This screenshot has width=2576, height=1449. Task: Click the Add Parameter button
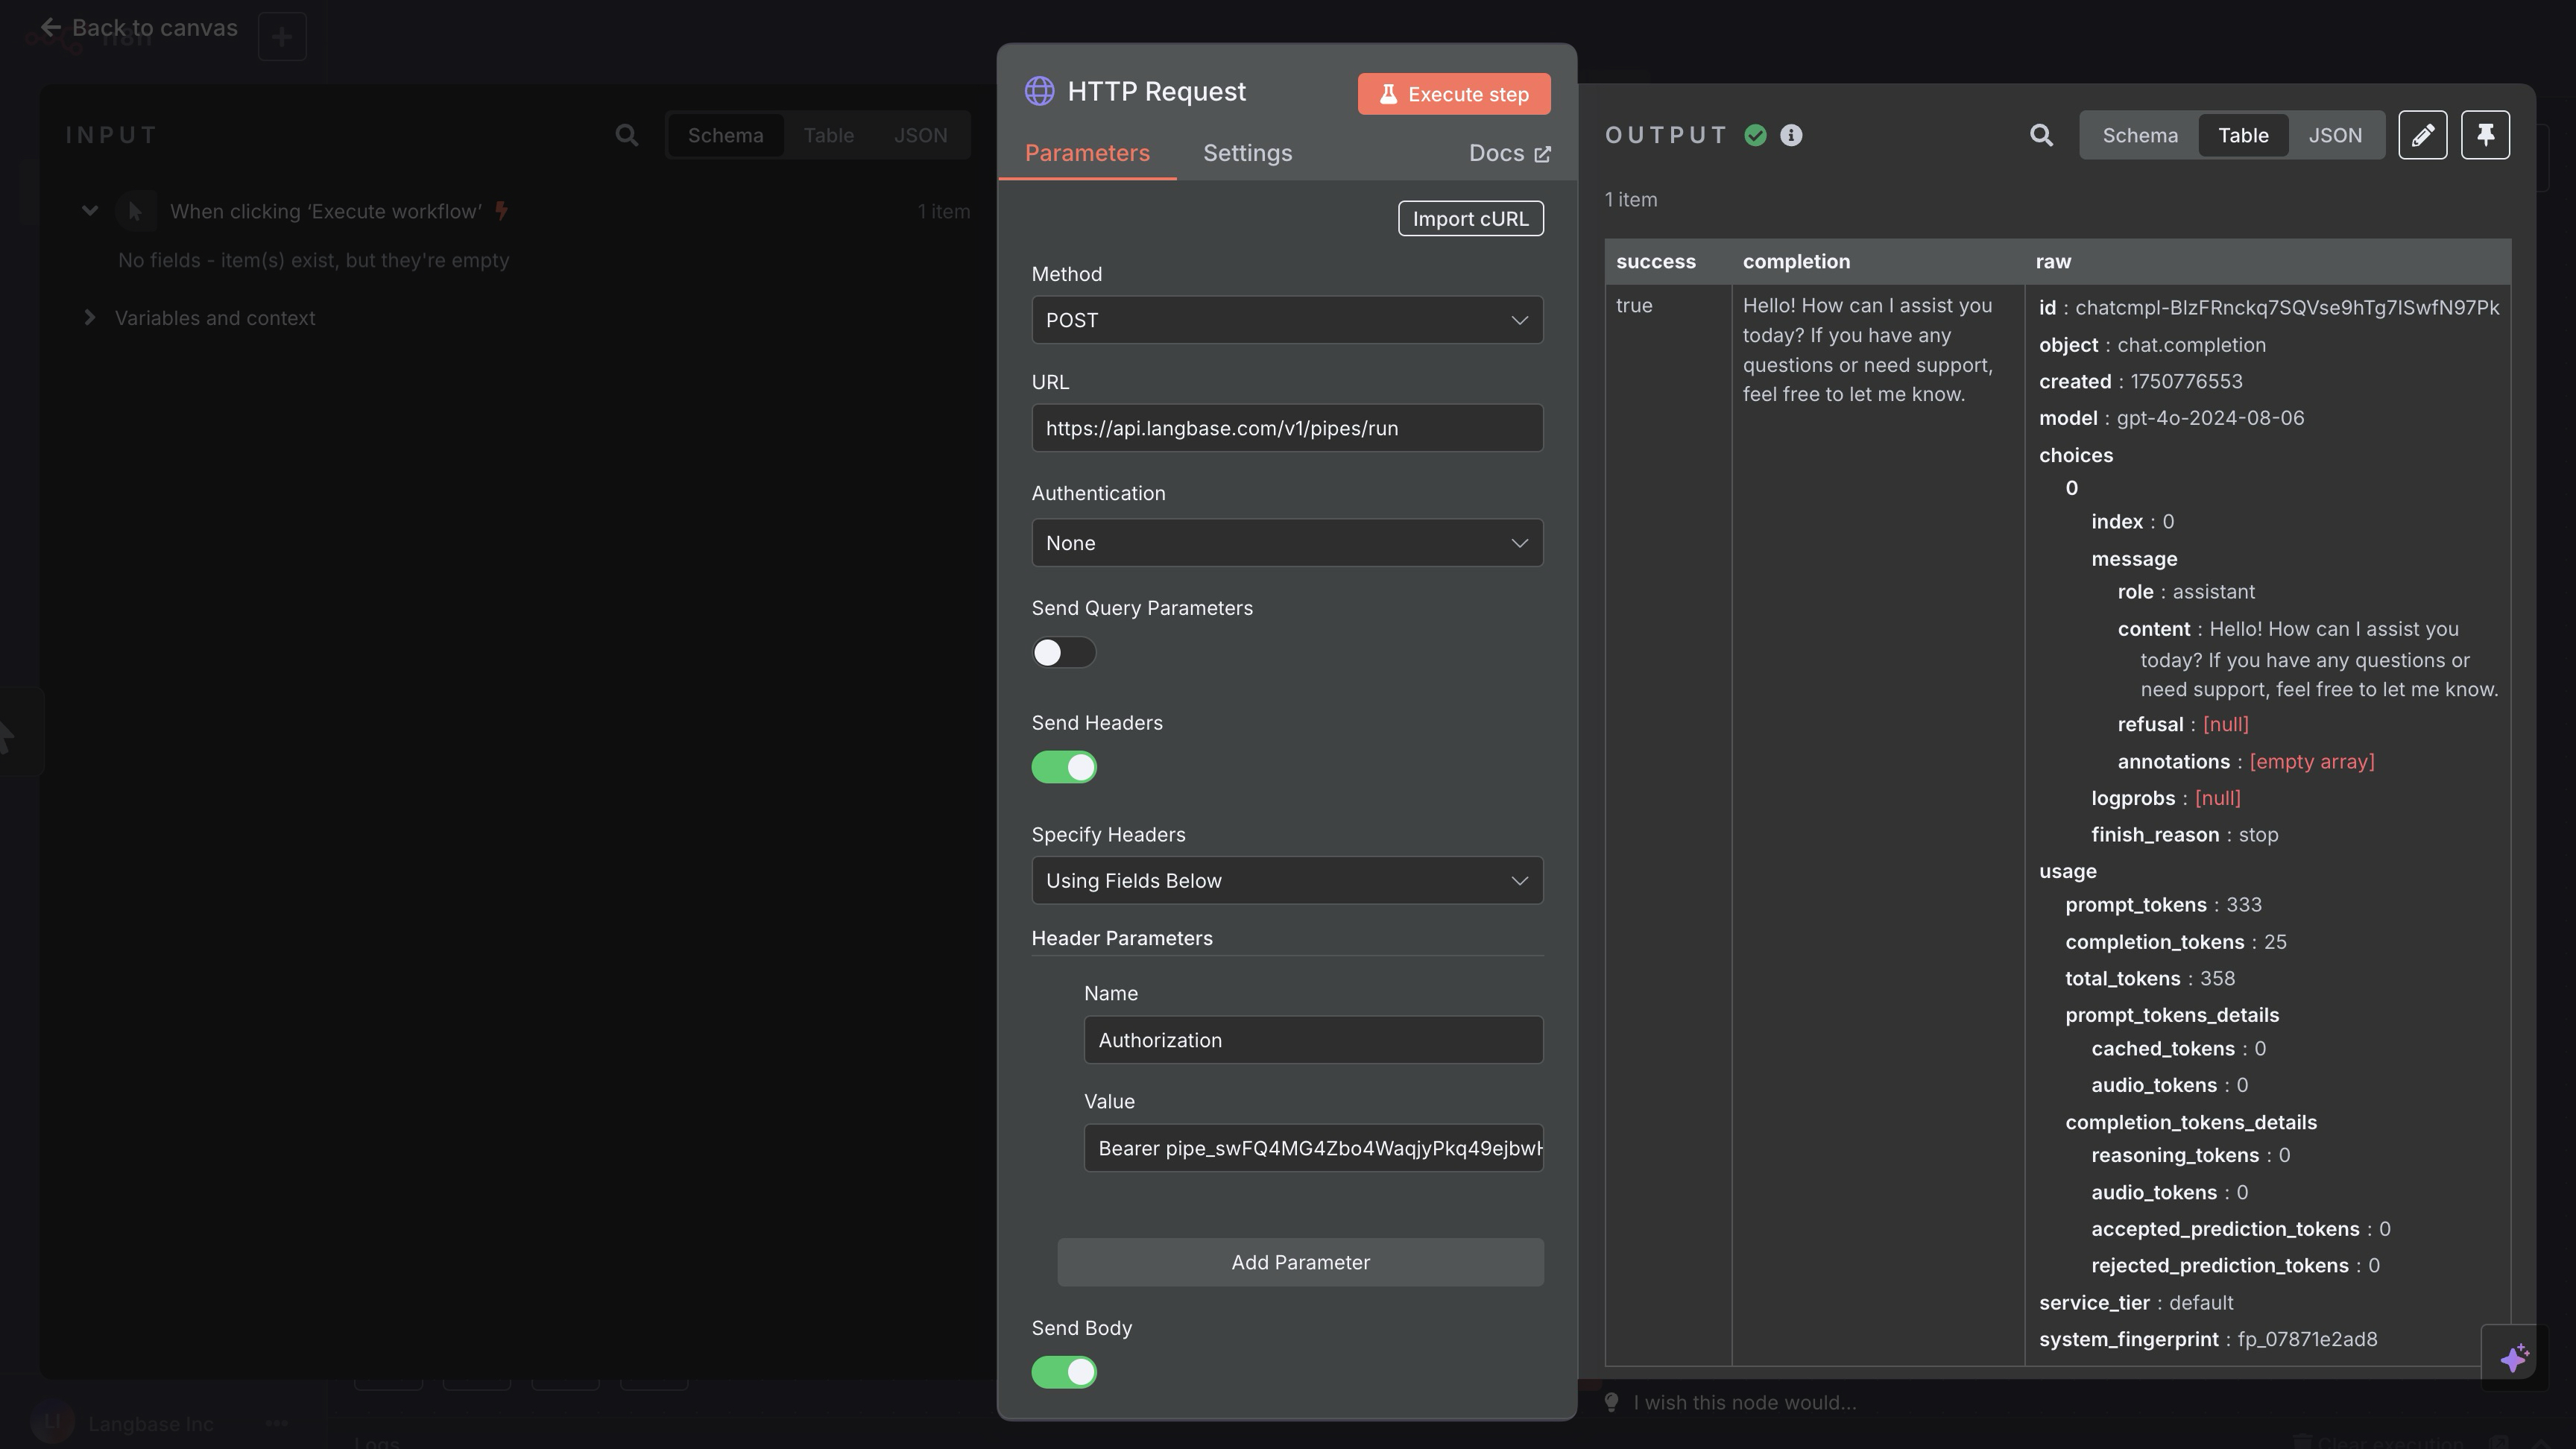click(x=1300, y=1262)
